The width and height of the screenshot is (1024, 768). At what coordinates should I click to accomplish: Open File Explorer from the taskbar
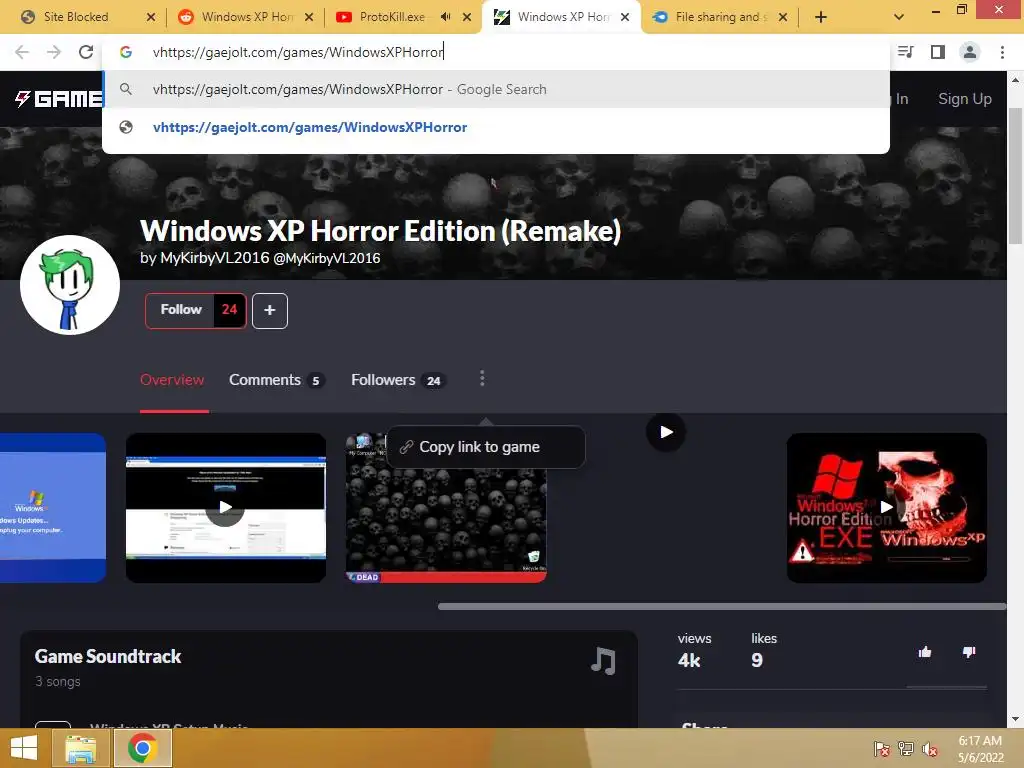coord(80,748)
